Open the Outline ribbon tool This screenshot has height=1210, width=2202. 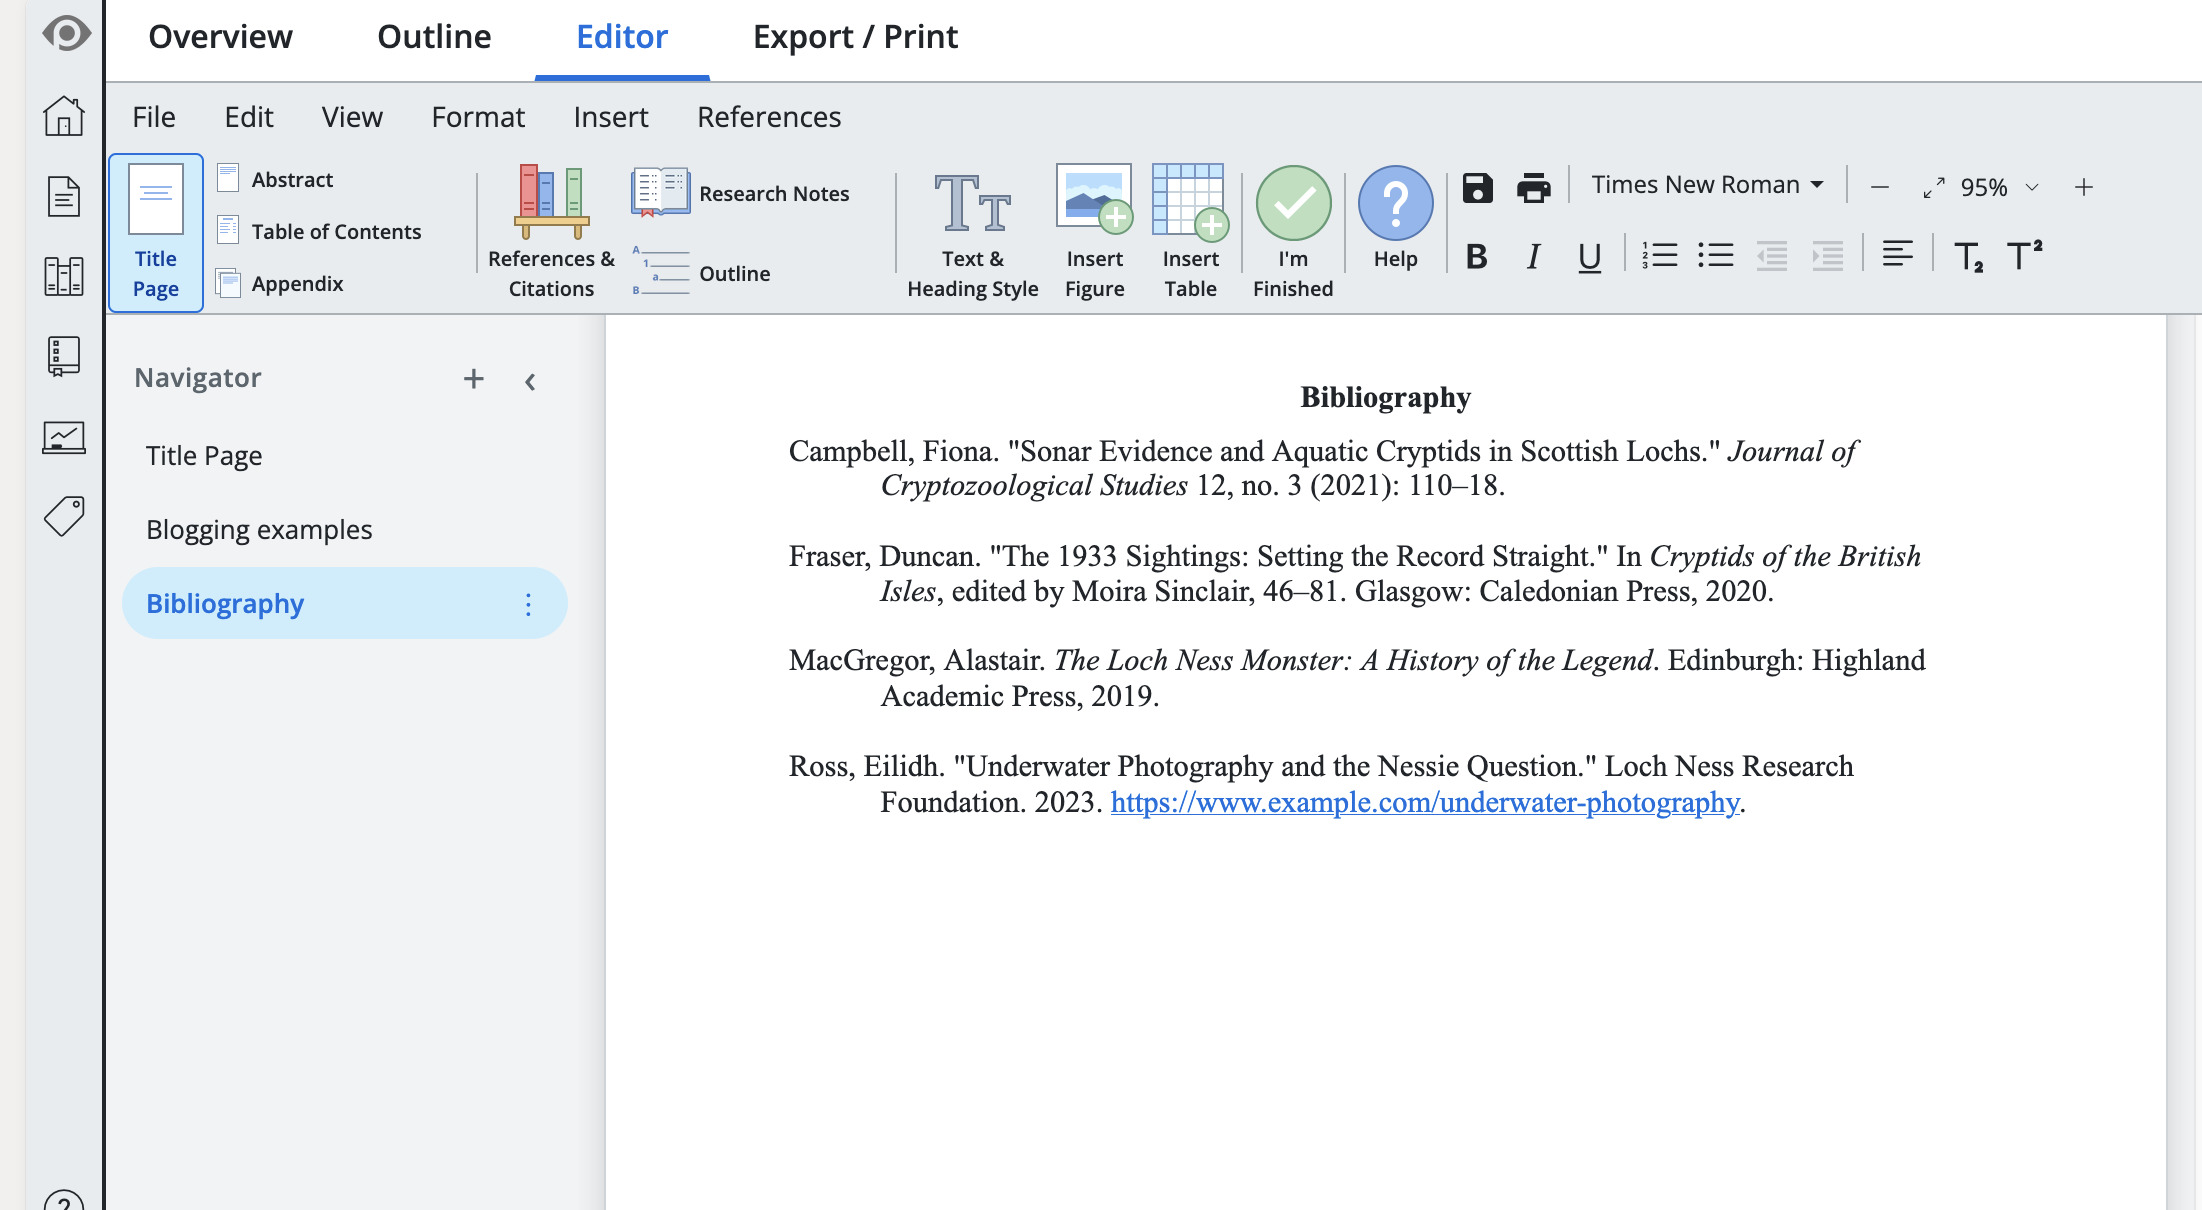(x=701, y=273)
